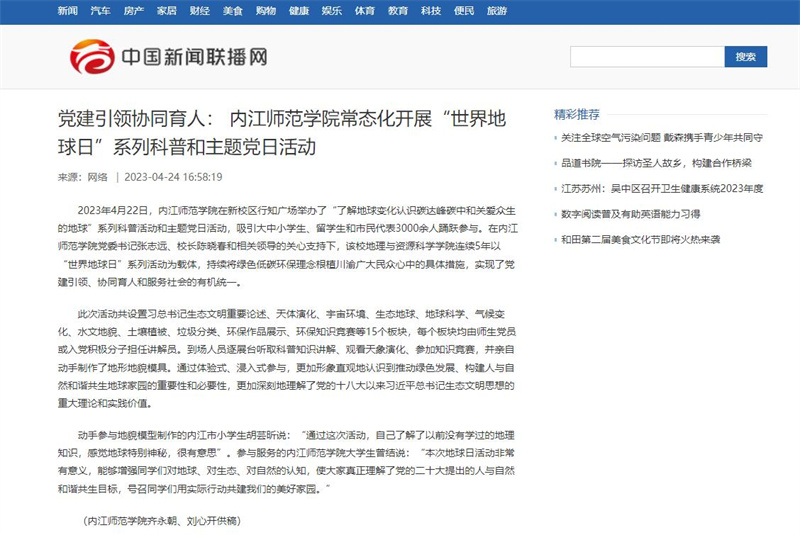Screen dimensions: 800x535
Task: Open the 关注全球空气污染问题 recommended article
Action: (661, 137)
